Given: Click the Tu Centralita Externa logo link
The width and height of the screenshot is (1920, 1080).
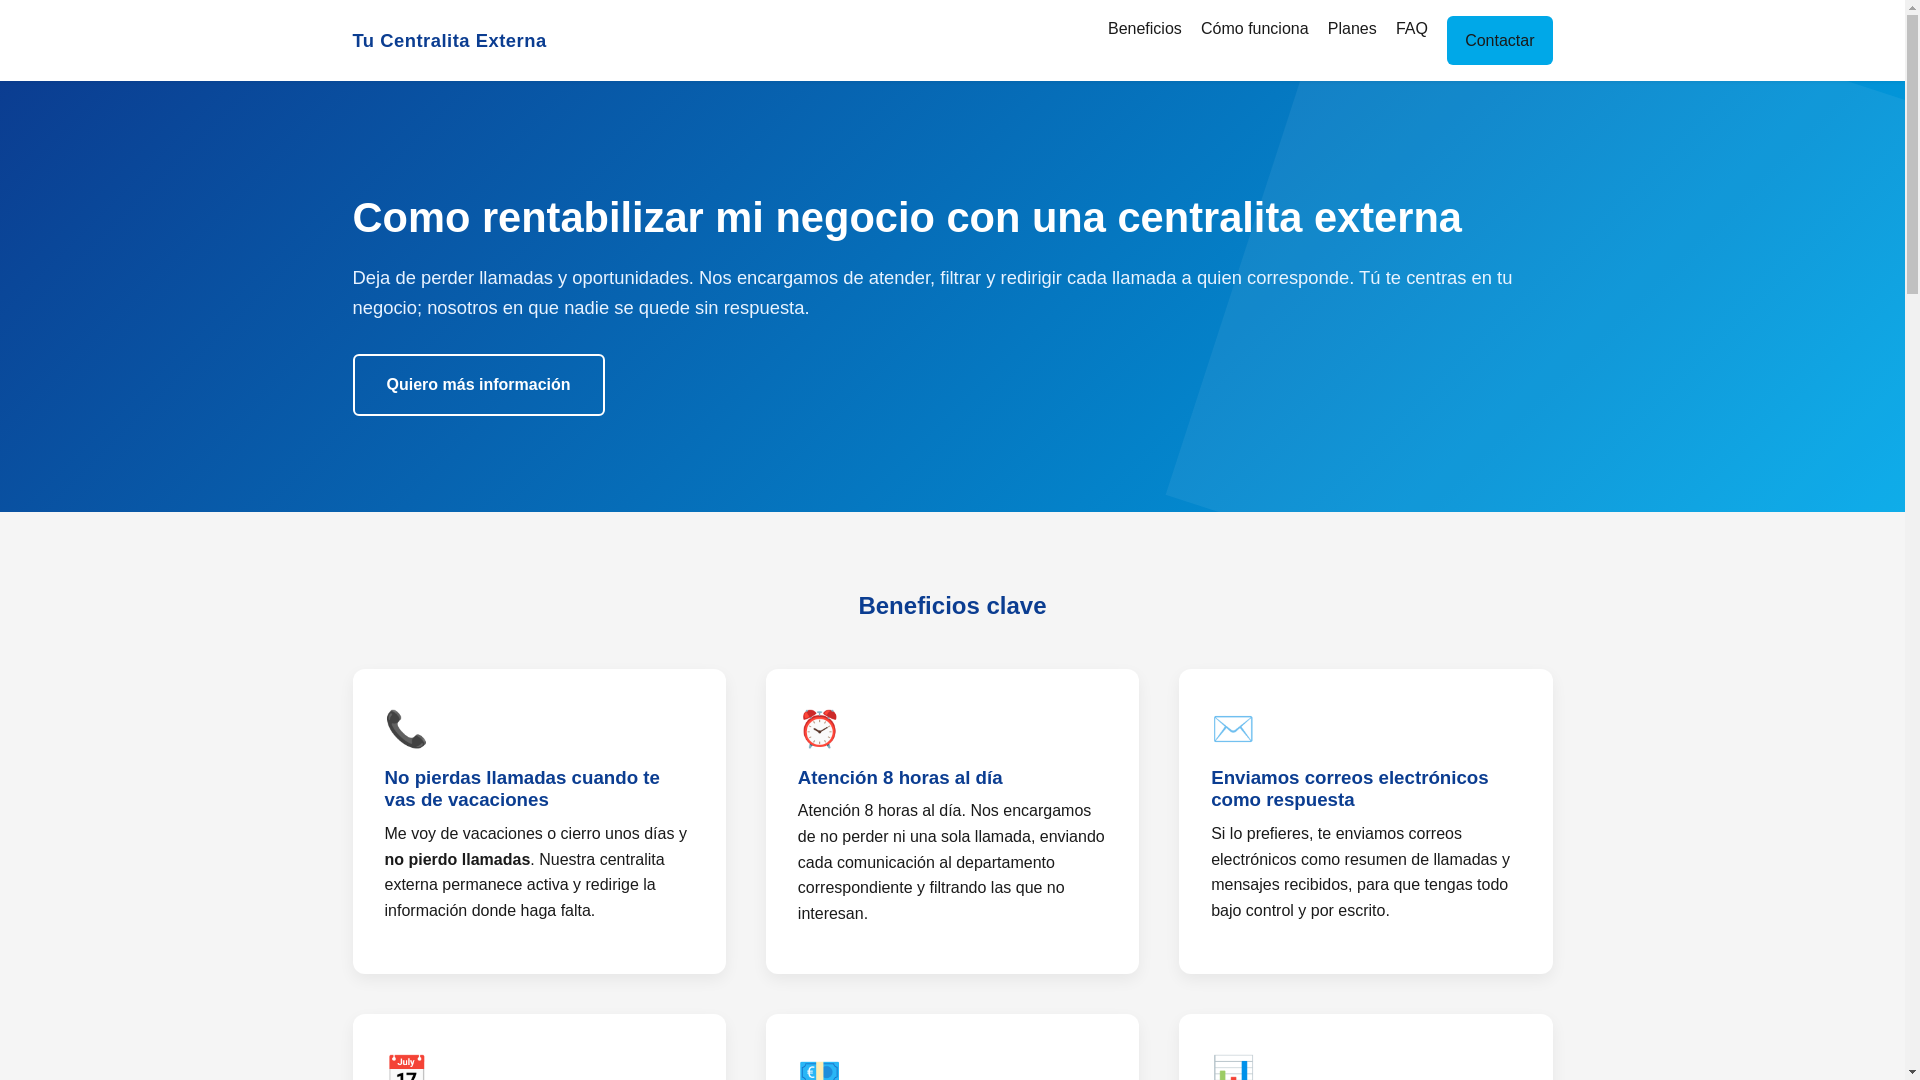Looking at the screenshot, I should click(449, 41).
